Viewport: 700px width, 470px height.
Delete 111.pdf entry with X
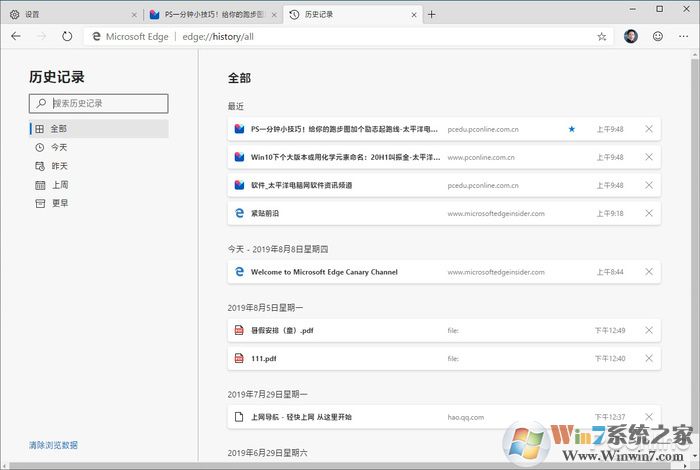649,358
